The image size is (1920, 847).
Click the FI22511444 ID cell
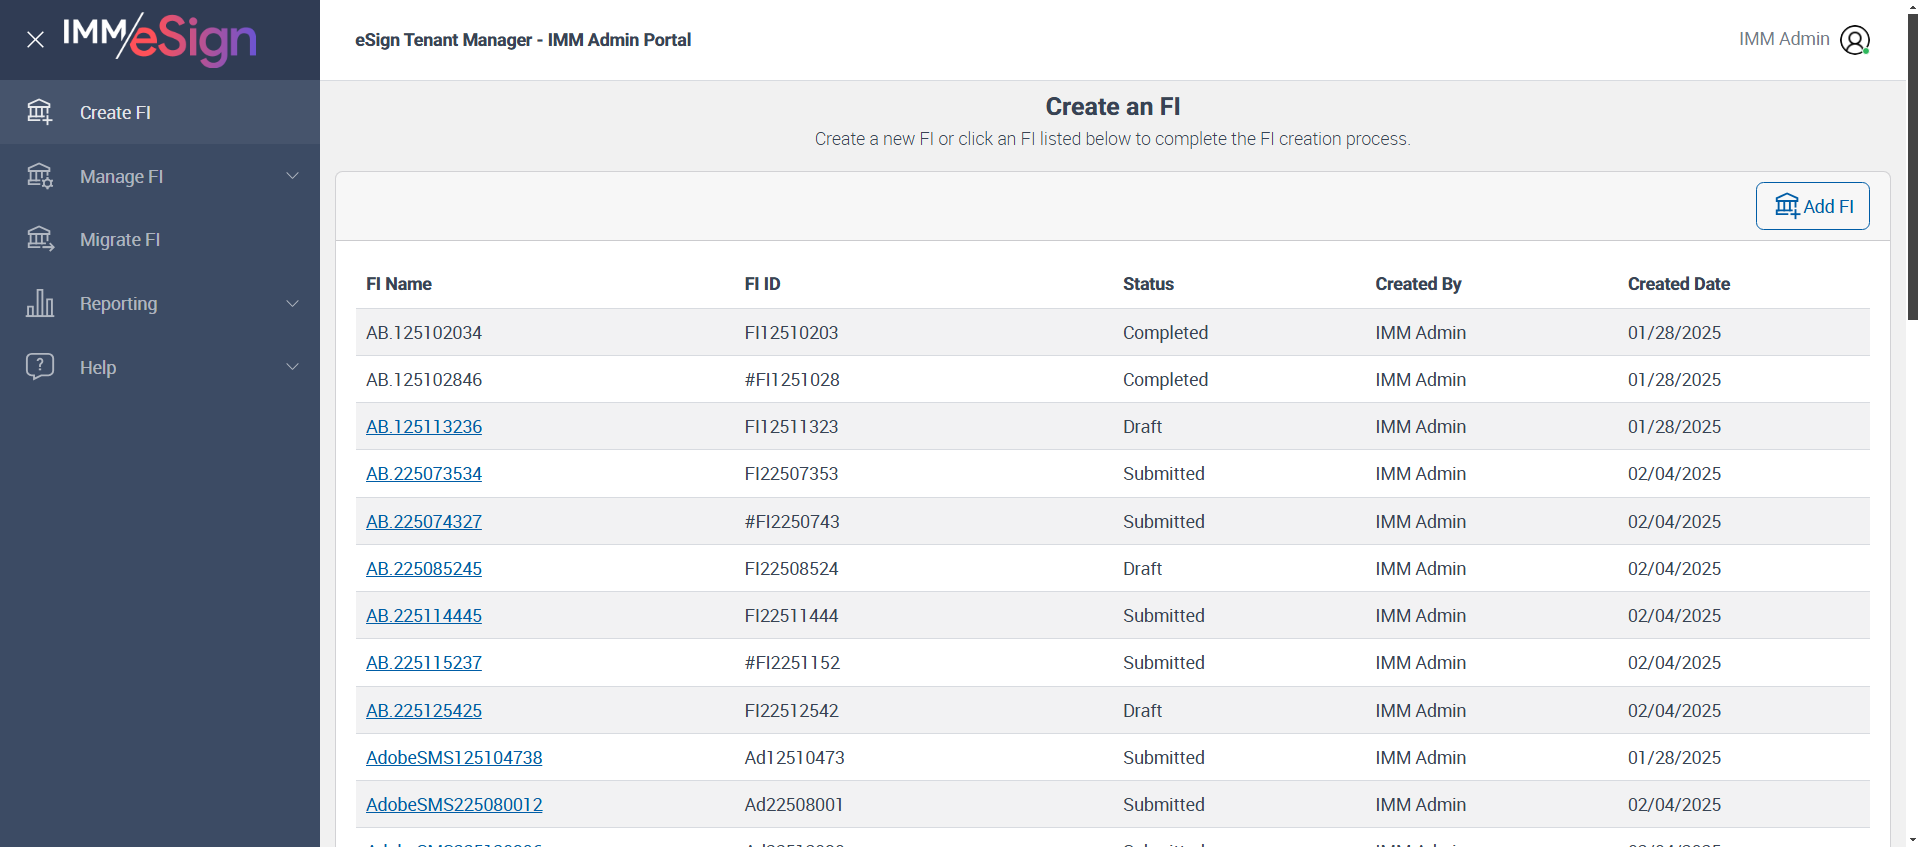pos(791,616)
